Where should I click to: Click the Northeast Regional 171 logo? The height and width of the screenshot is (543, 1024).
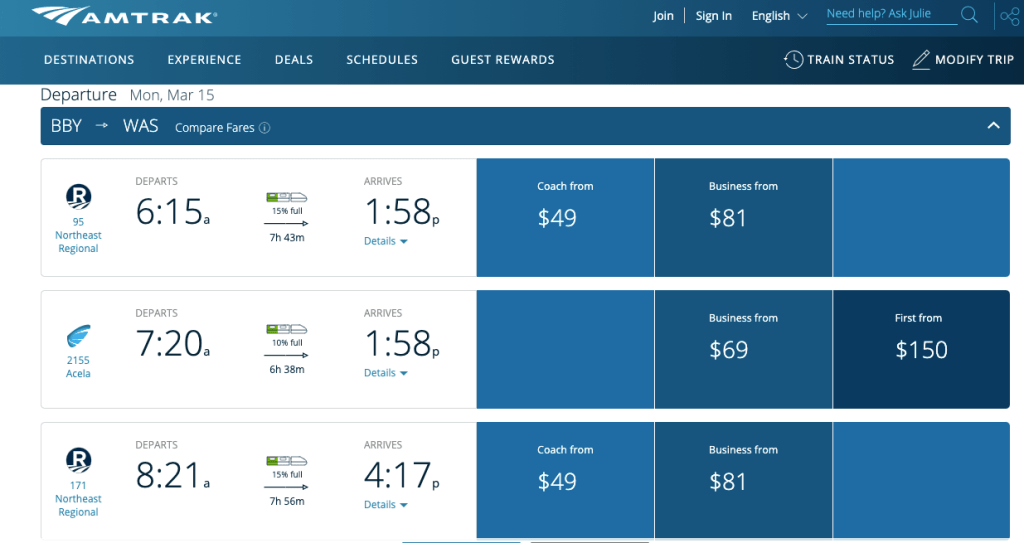pyautogui.click(x=78, y=459)
